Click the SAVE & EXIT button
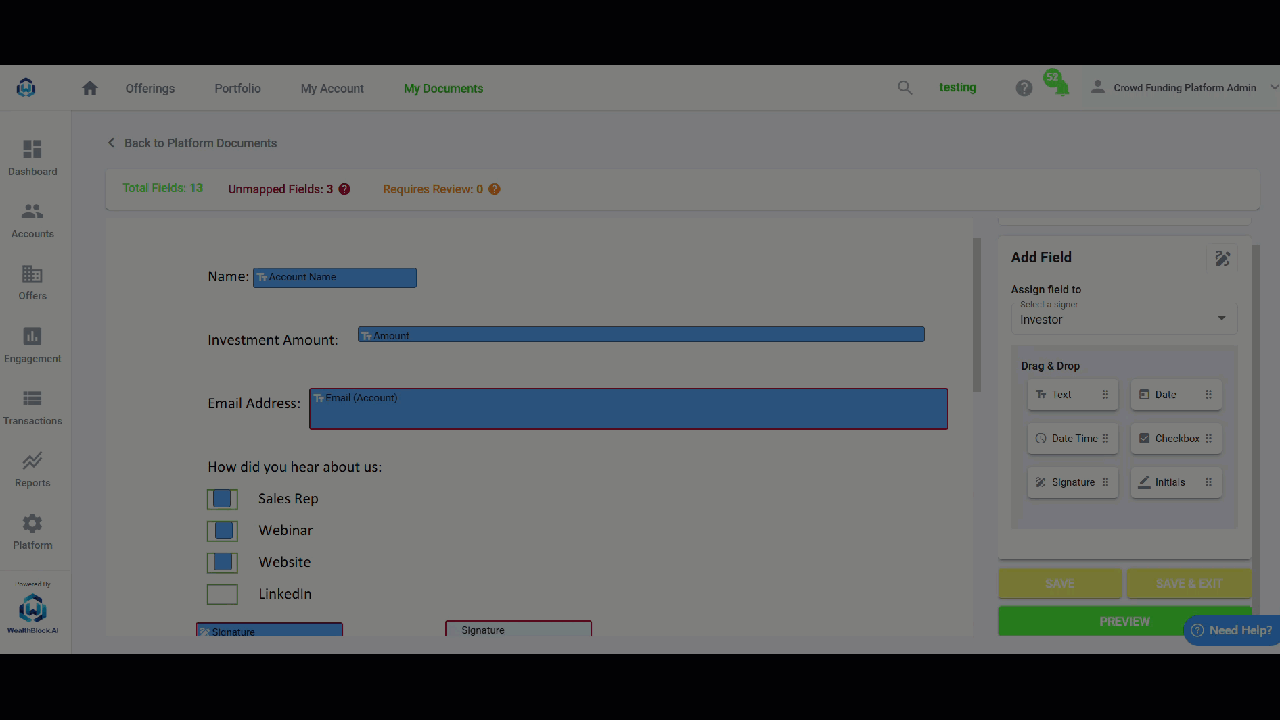 click(x=1189, y=584)
